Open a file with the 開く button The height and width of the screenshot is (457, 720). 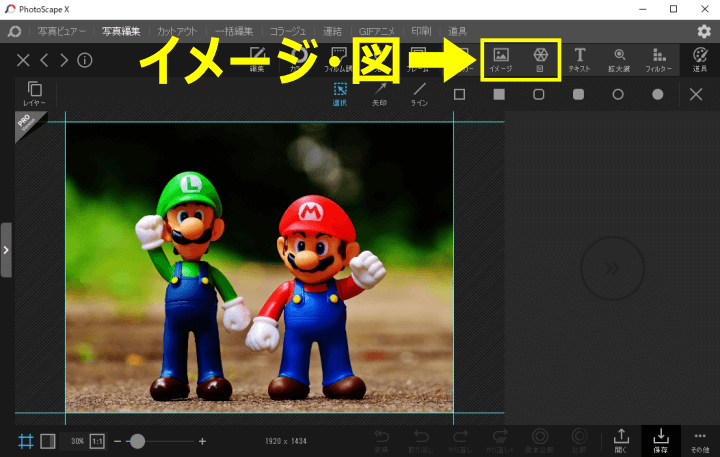click(621, 441)
